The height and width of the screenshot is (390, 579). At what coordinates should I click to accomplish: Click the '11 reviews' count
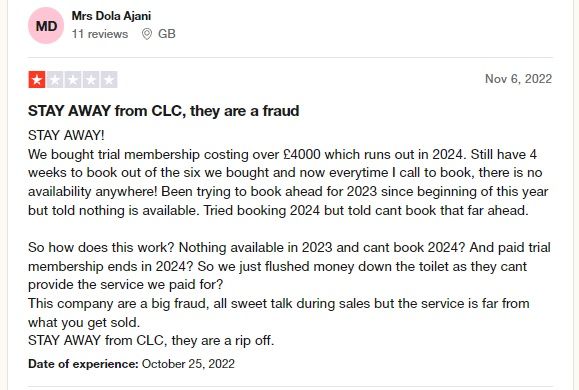[100, 34]
